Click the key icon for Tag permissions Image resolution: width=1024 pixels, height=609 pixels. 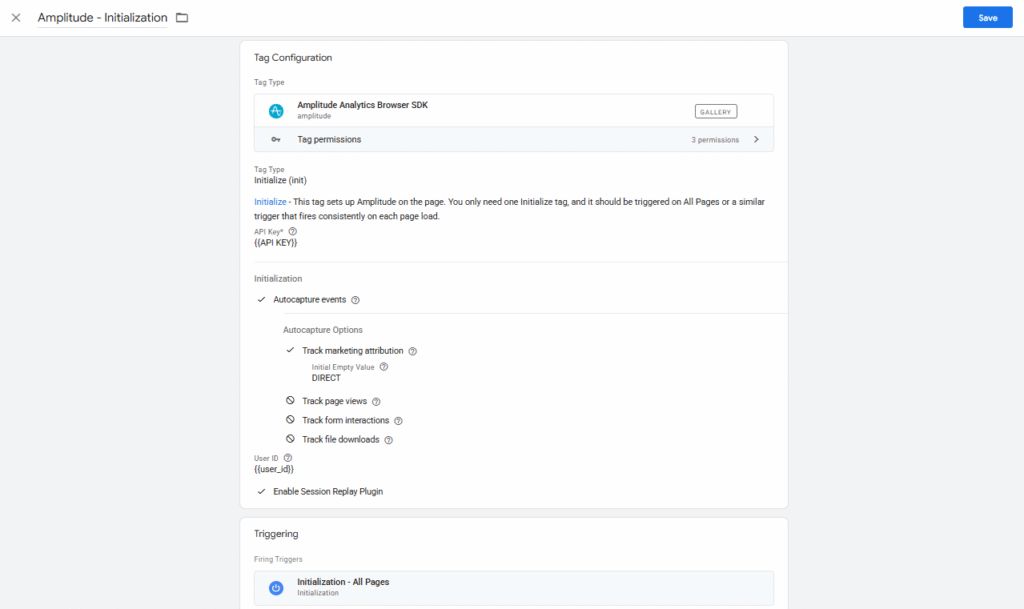[276, 140]
